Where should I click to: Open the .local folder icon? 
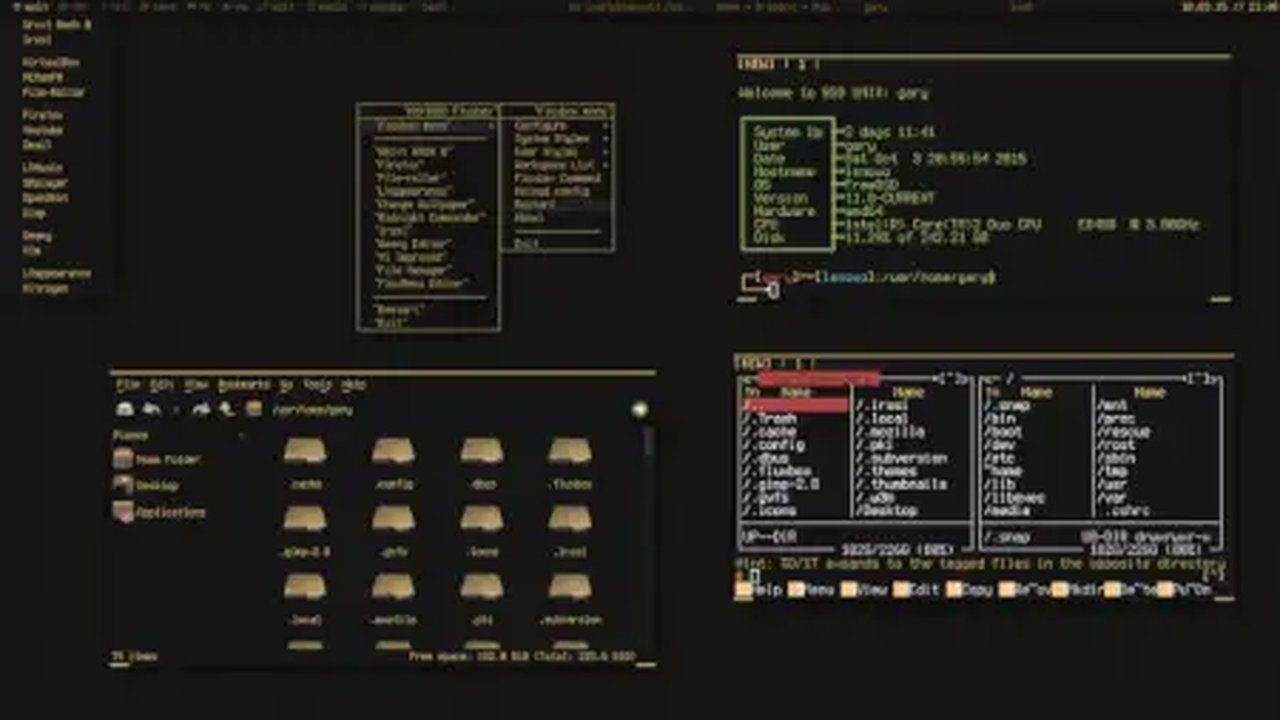pos(305,586)
